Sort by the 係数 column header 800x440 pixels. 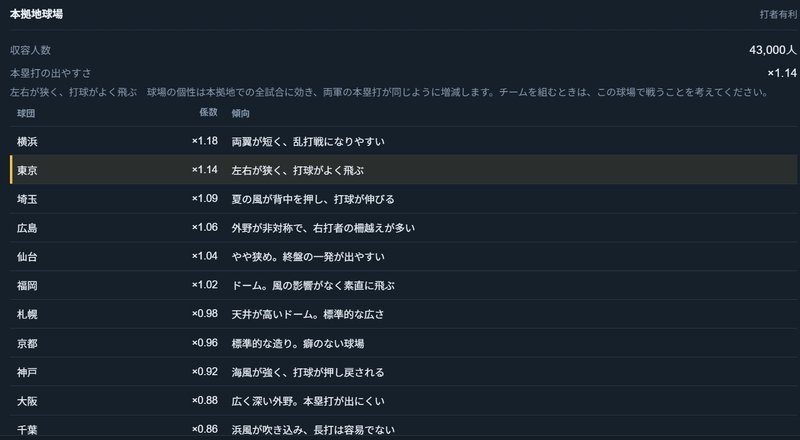pyautogui.click(x=208, y=112)
